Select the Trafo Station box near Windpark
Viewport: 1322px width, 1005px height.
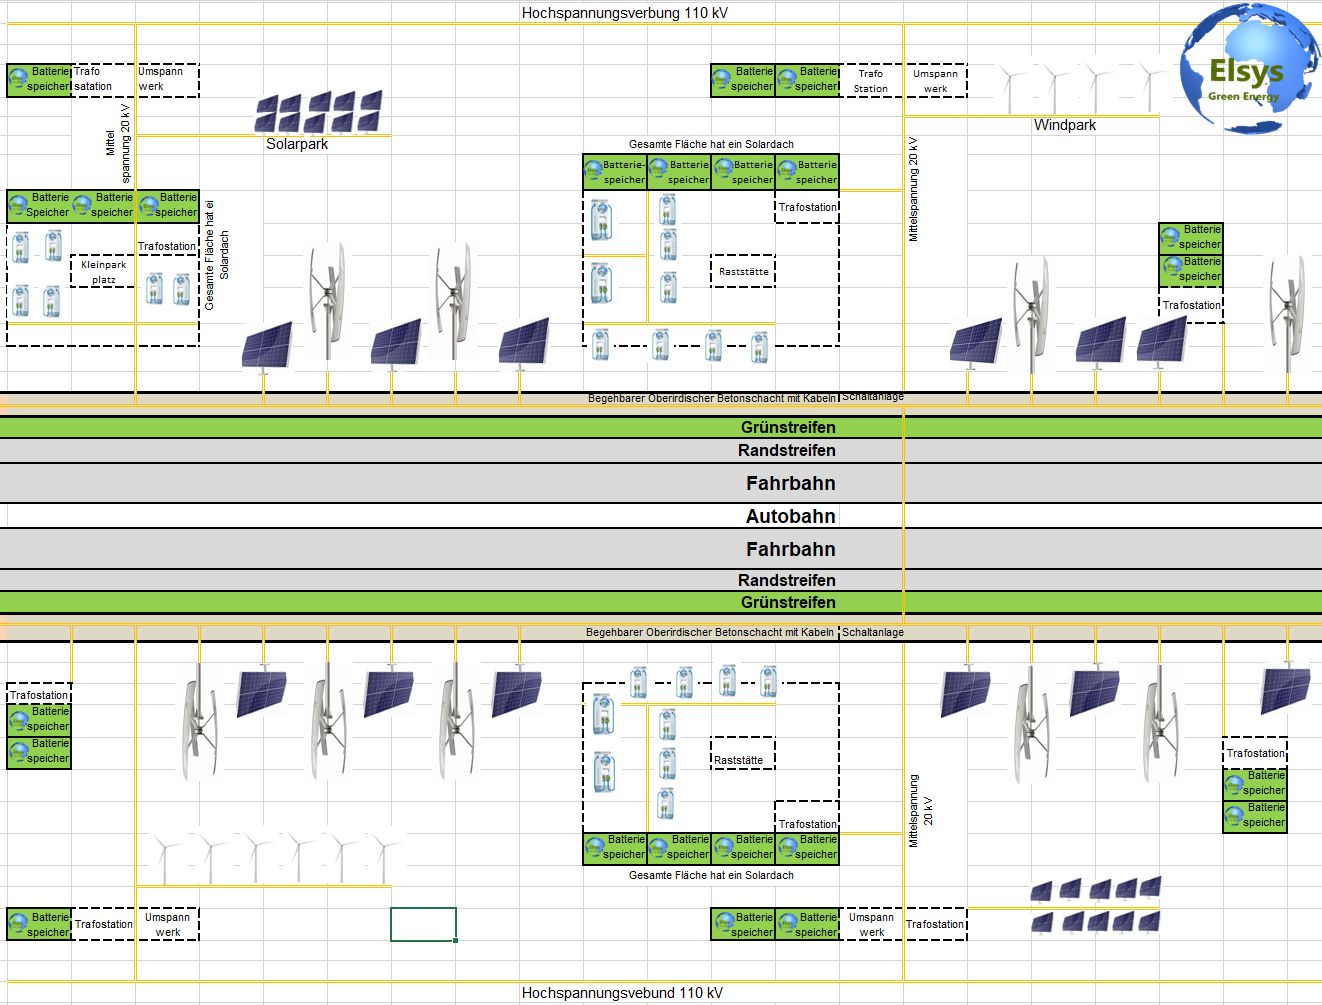coord(871,81)
